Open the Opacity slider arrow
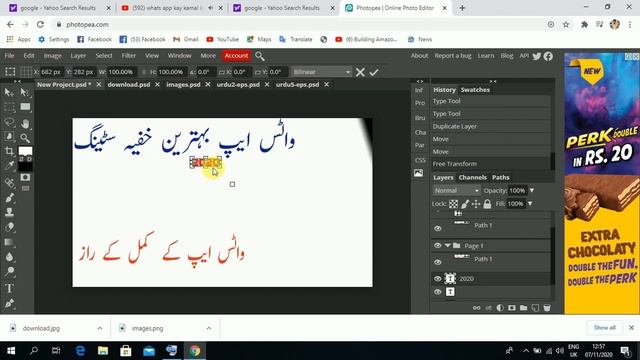This screenshot has height=360, width=640. point(532,191)
